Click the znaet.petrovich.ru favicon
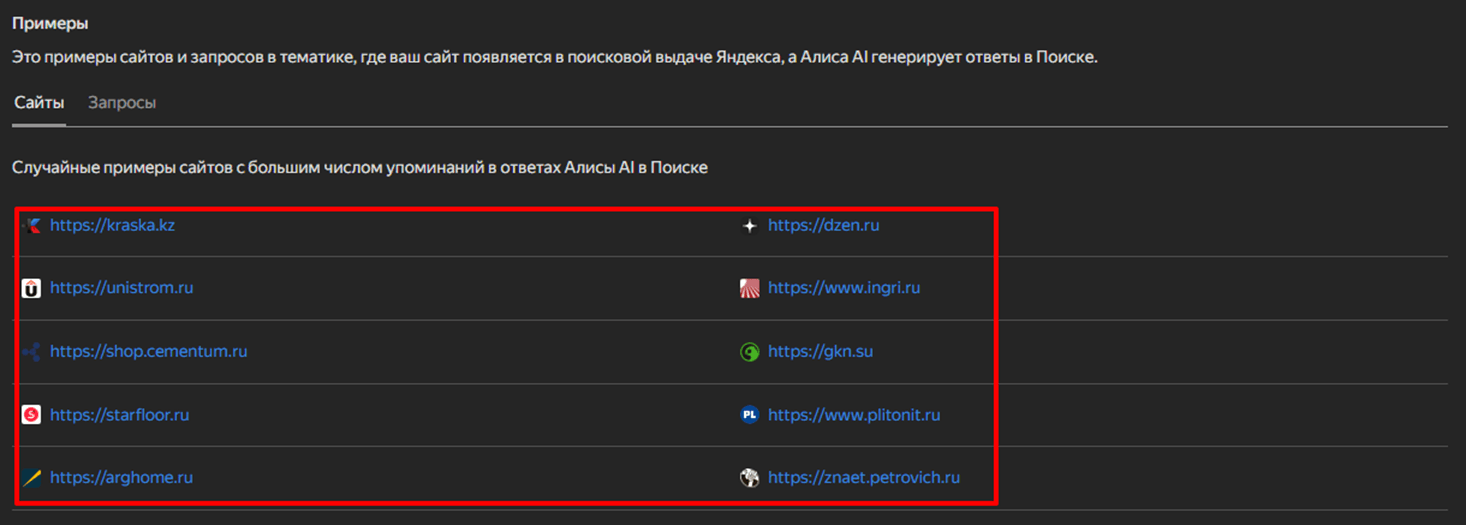Viewport: 1466px width, 525px height. [749, 478]
